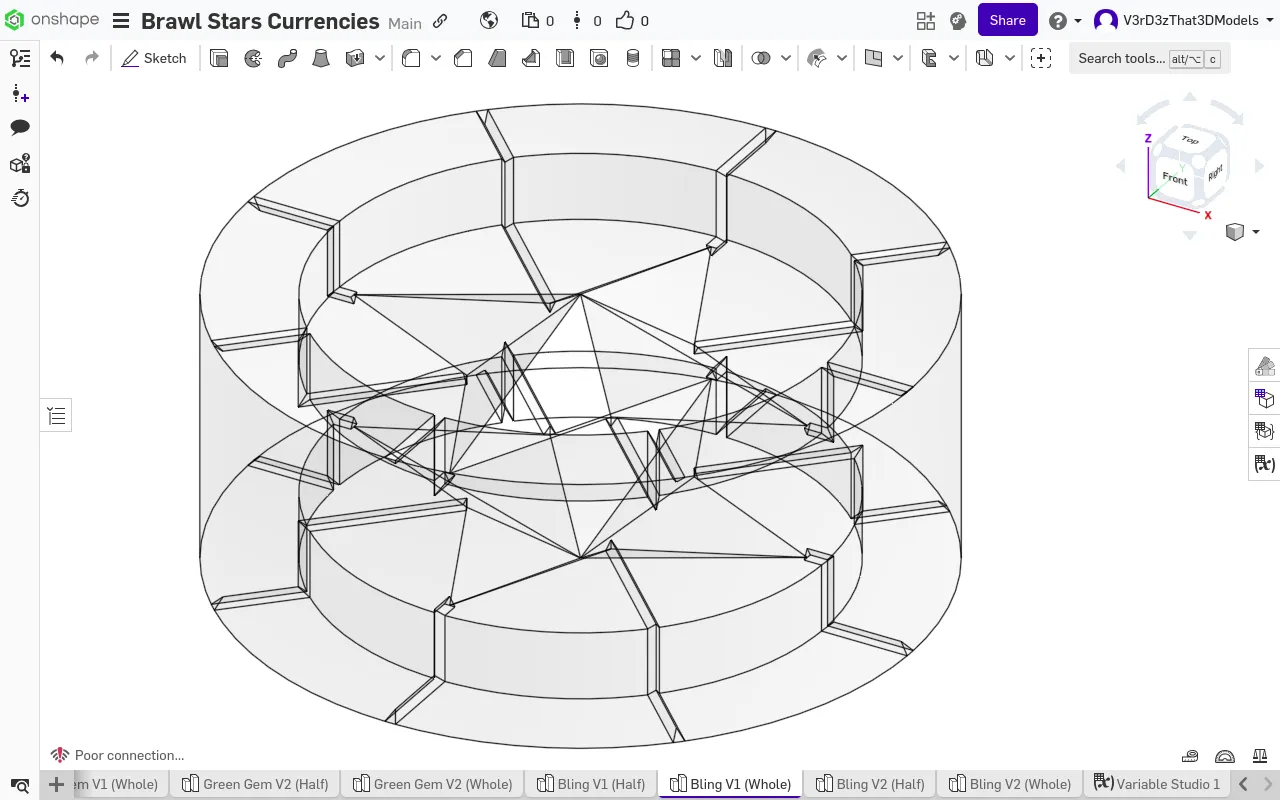The height and width of the screenshot is (800, 1280).
Task: Select the Shell tool icon
Action: (x=565, y=58)
